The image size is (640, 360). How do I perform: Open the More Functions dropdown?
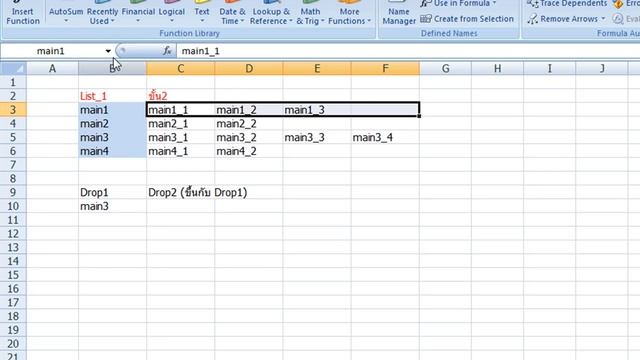pos(349,13)
